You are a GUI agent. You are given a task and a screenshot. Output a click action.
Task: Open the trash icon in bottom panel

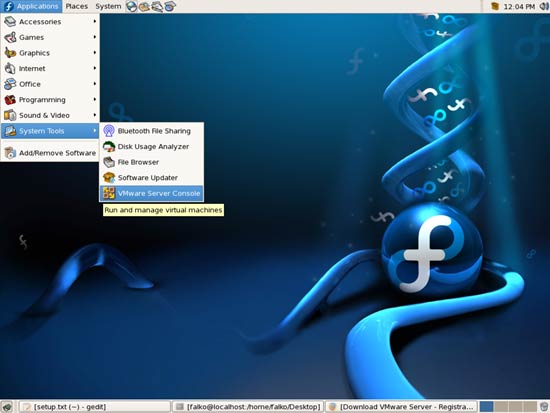click(544, 407)
